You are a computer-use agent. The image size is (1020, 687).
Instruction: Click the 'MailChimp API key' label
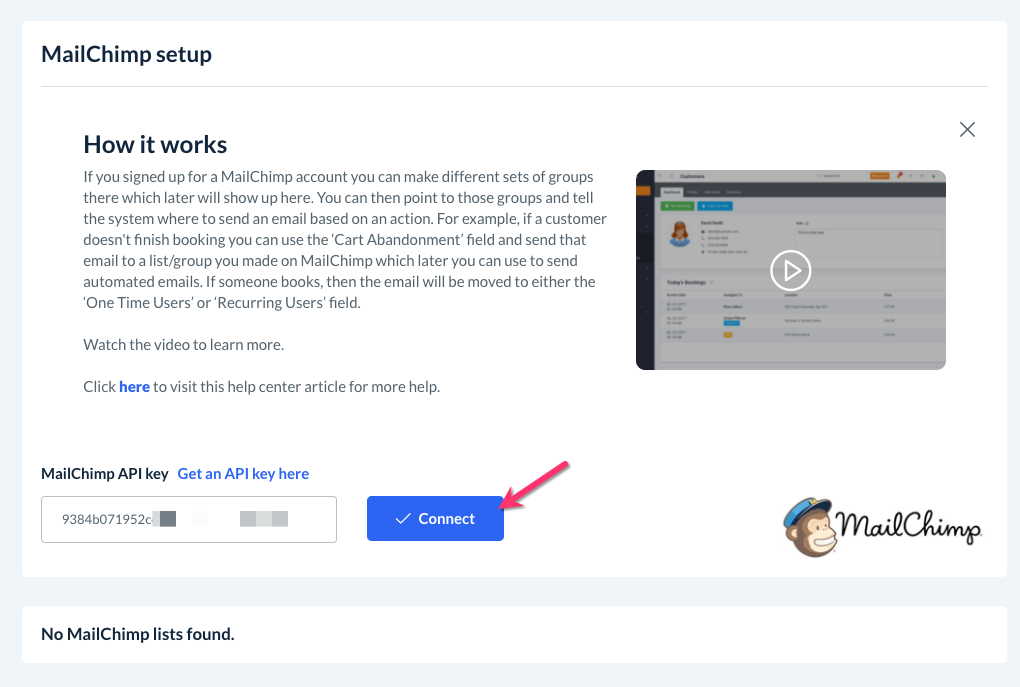pyautogui.click(x=105, y=474)
